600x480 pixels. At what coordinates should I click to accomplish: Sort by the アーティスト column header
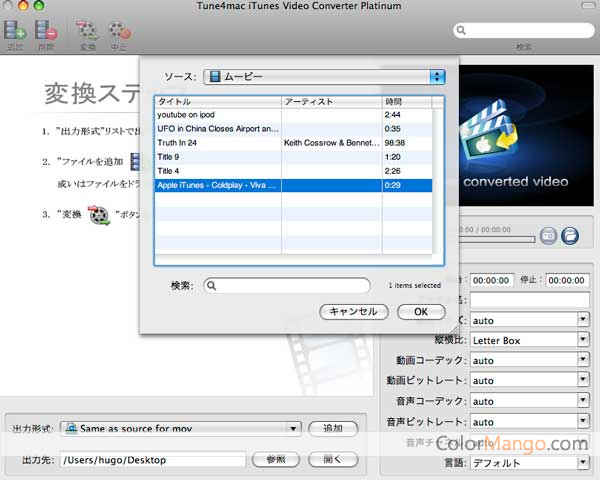click(332, 101)
